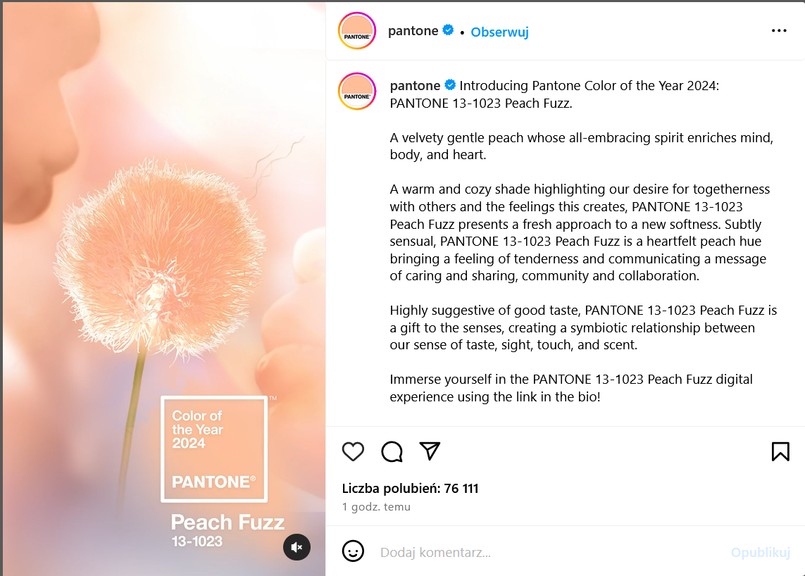Expand options via the ellipsis at top right
805x576 pixels.
778,31
